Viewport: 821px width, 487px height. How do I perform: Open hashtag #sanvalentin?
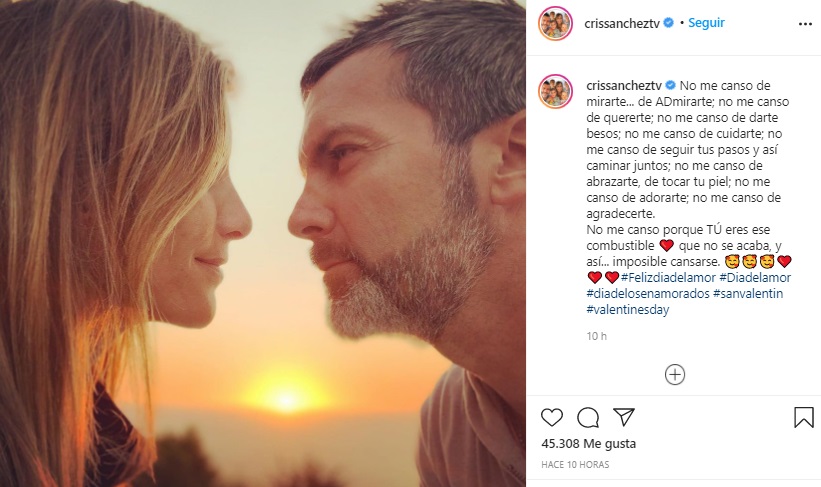(748, 293)
